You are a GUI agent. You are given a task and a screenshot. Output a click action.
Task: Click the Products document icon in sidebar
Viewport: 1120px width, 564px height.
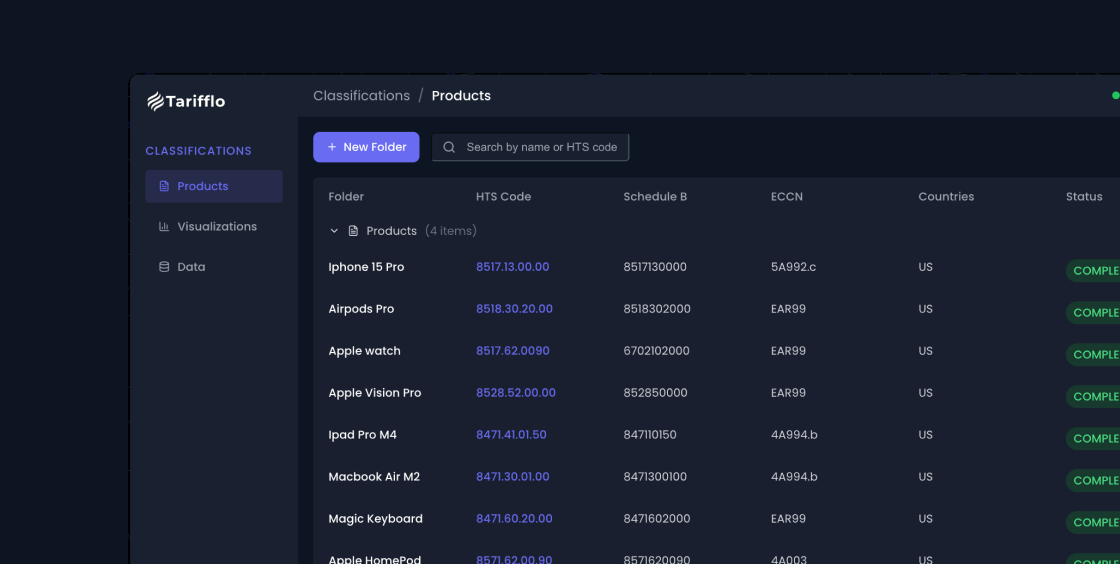pos(164,186)
